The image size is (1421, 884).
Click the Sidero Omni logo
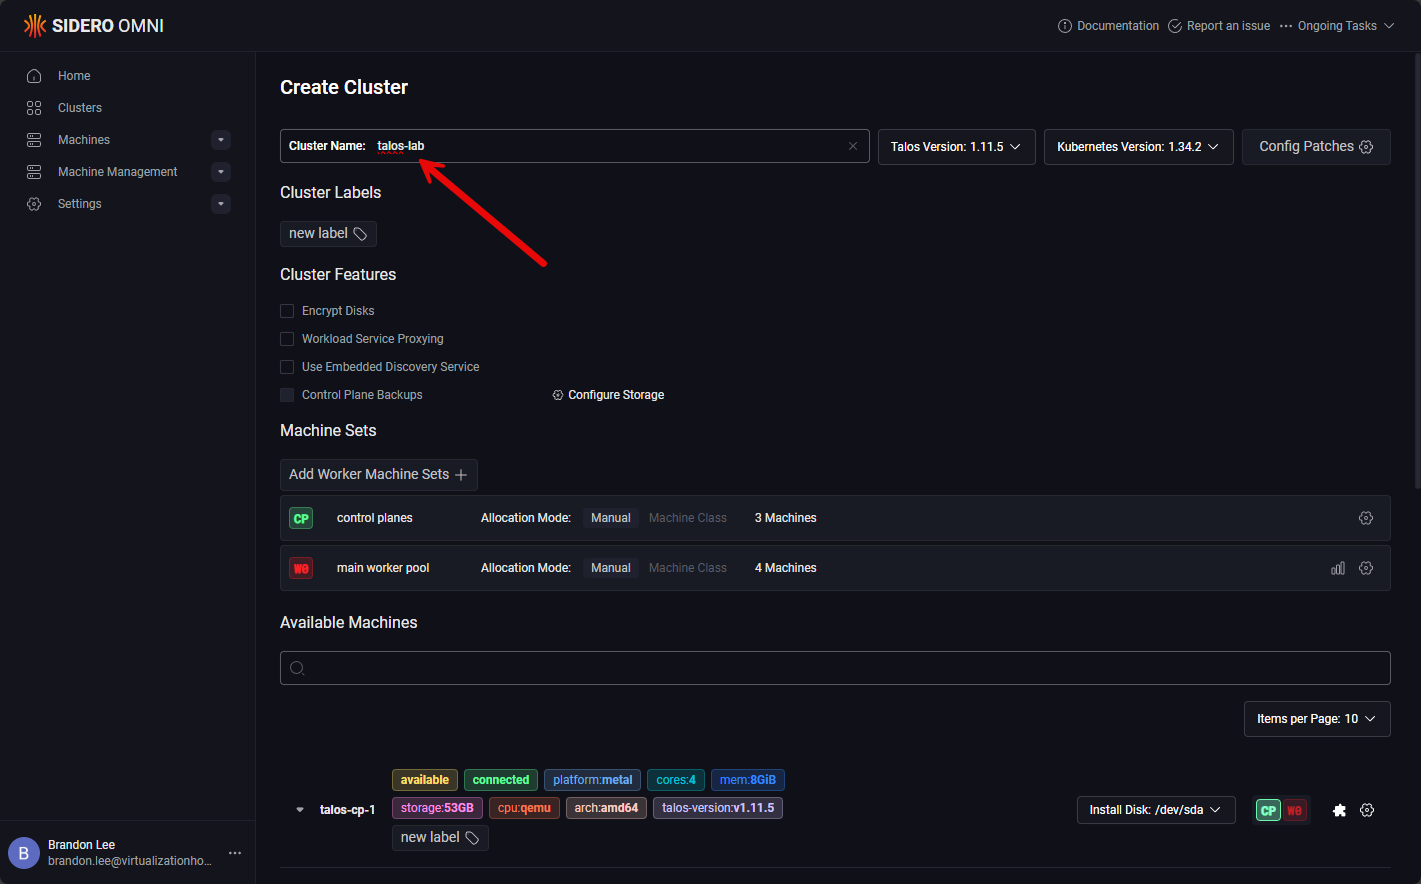[x=94, y=26]
